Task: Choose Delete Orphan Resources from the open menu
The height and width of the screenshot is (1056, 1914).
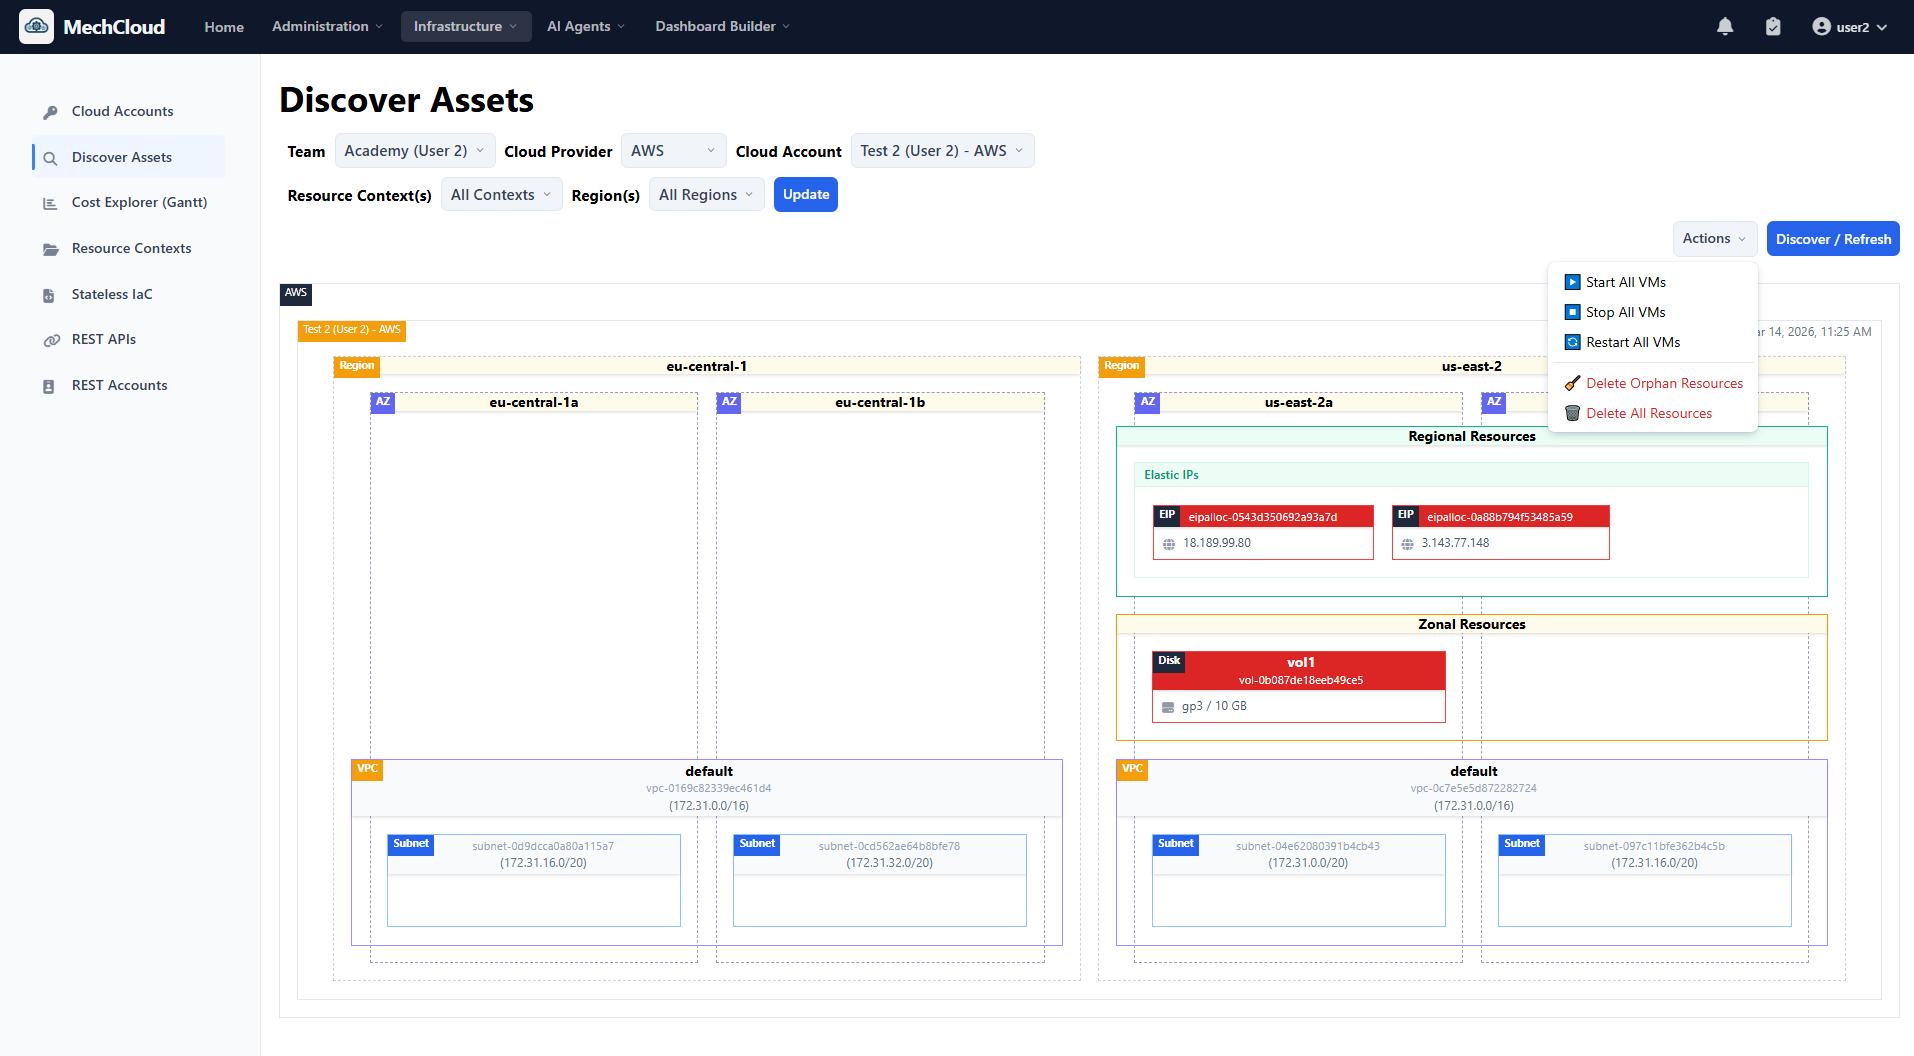Action: 1664,383
